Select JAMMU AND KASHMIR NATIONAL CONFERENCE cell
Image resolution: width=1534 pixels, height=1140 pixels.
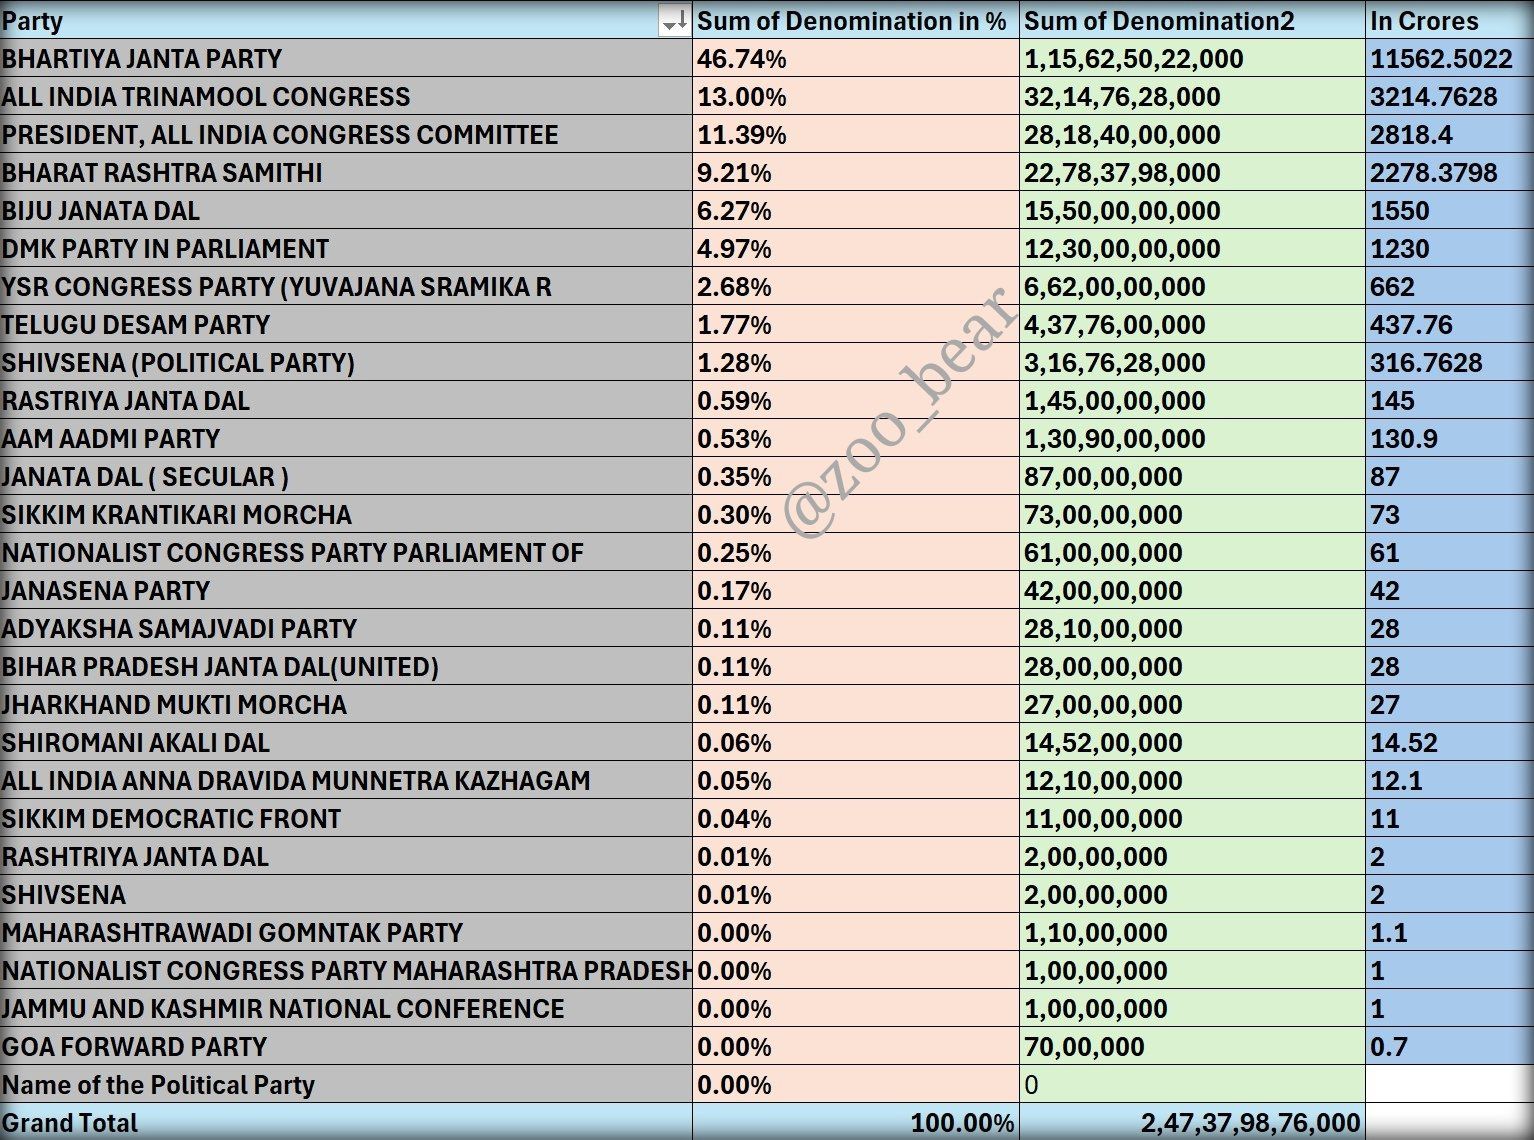click(x=346, y=1009)
